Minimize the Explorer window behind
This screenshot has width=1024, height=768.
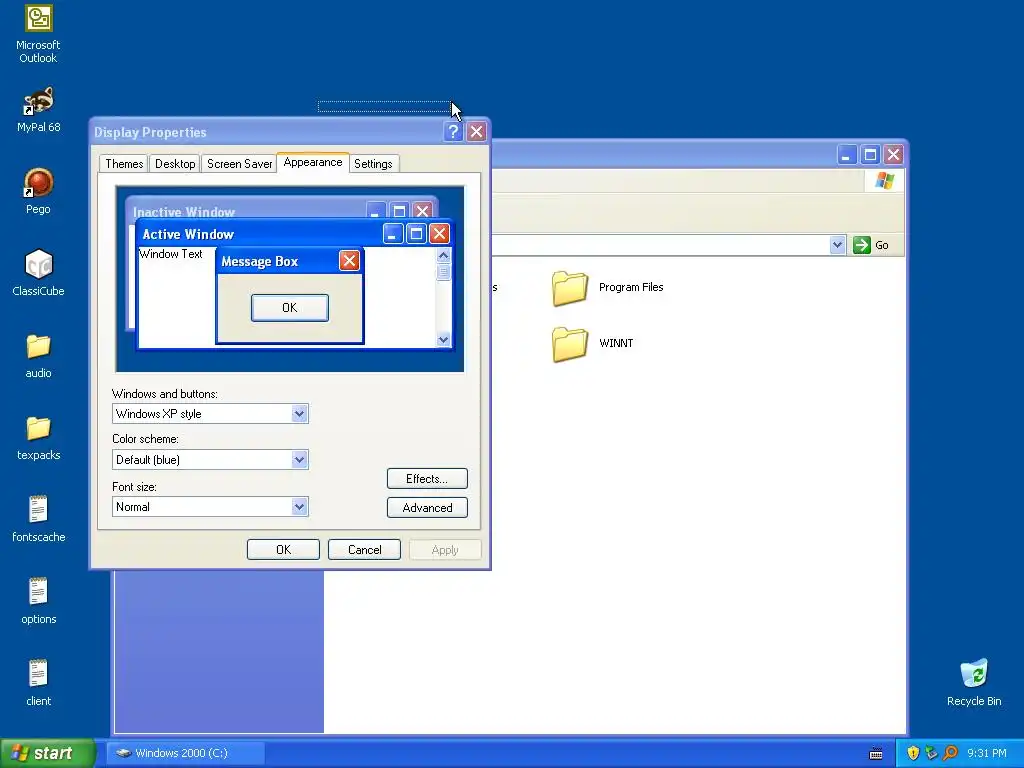click(846, 155)
